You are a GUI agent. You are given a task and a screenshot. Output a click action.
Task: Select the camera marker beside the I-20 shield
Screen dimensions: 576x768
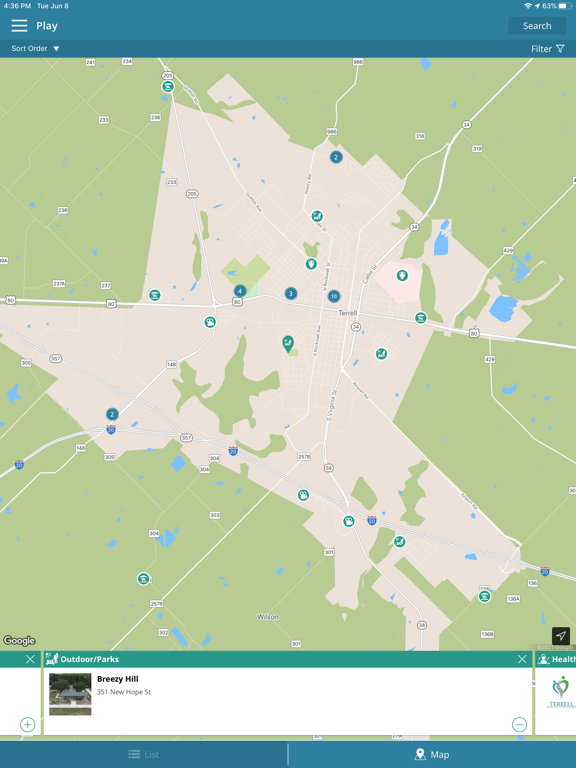[348, 521]
